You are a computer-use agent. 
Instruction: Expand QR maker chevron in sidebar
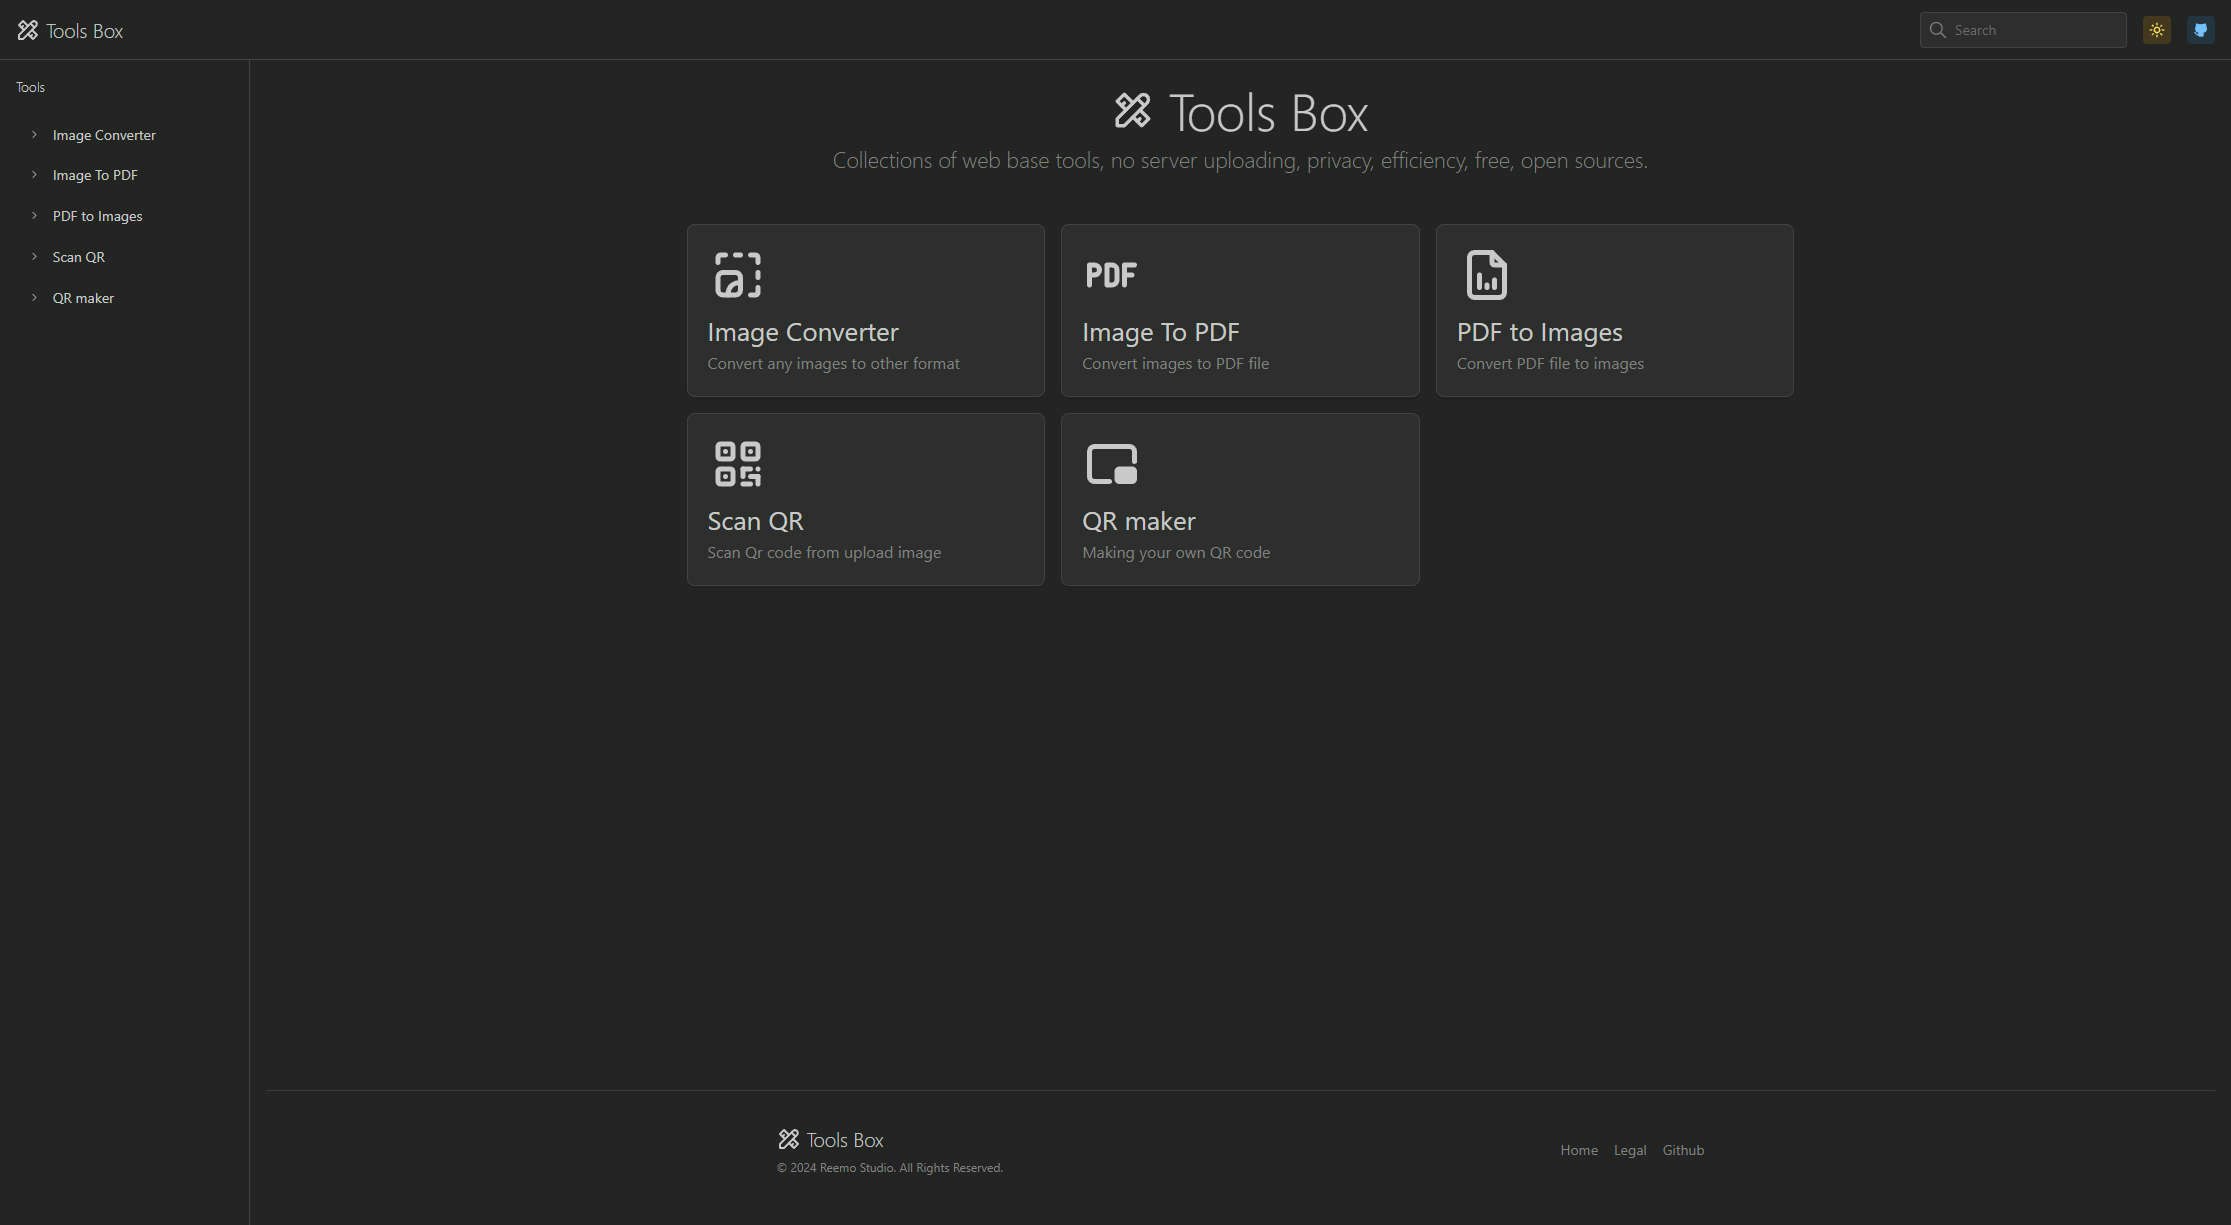click(x=34, y=297)
